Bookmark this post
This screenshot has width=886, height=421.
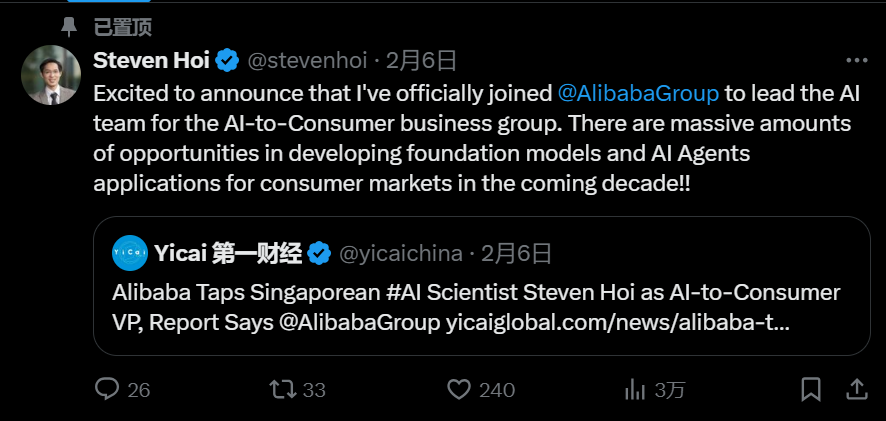pos(811,389)
